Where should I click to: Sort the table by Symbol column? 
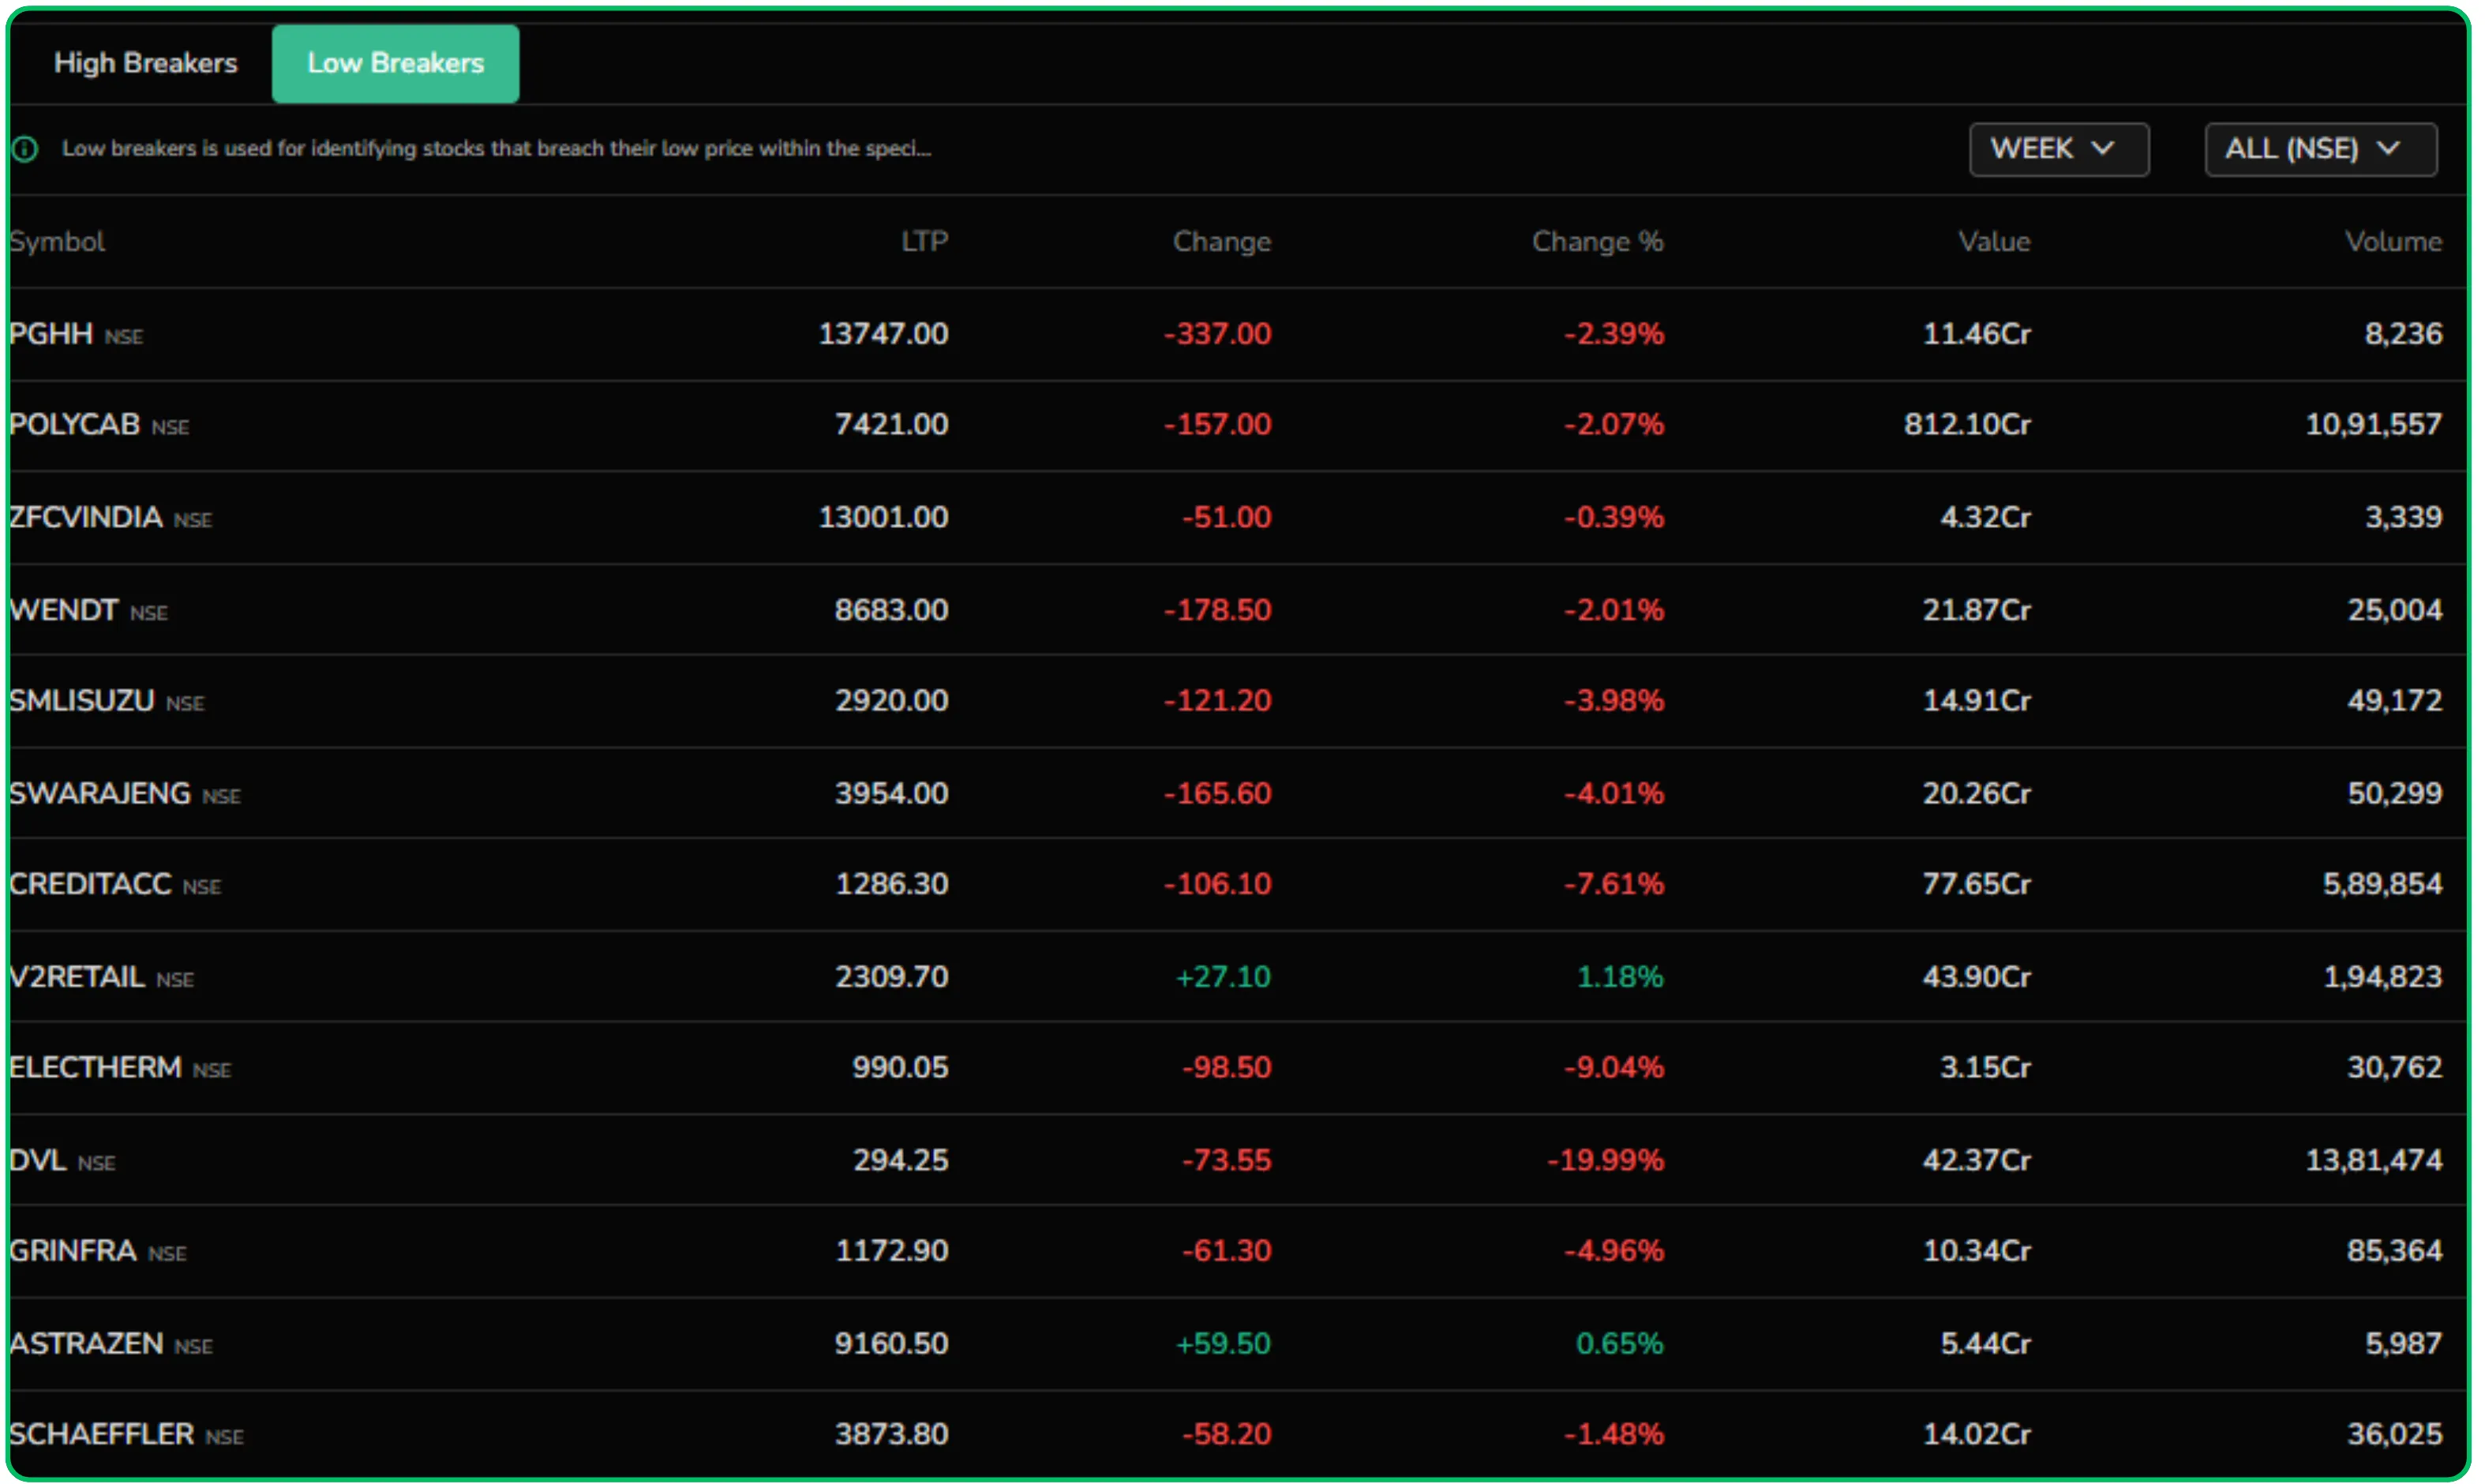point(57,241)
